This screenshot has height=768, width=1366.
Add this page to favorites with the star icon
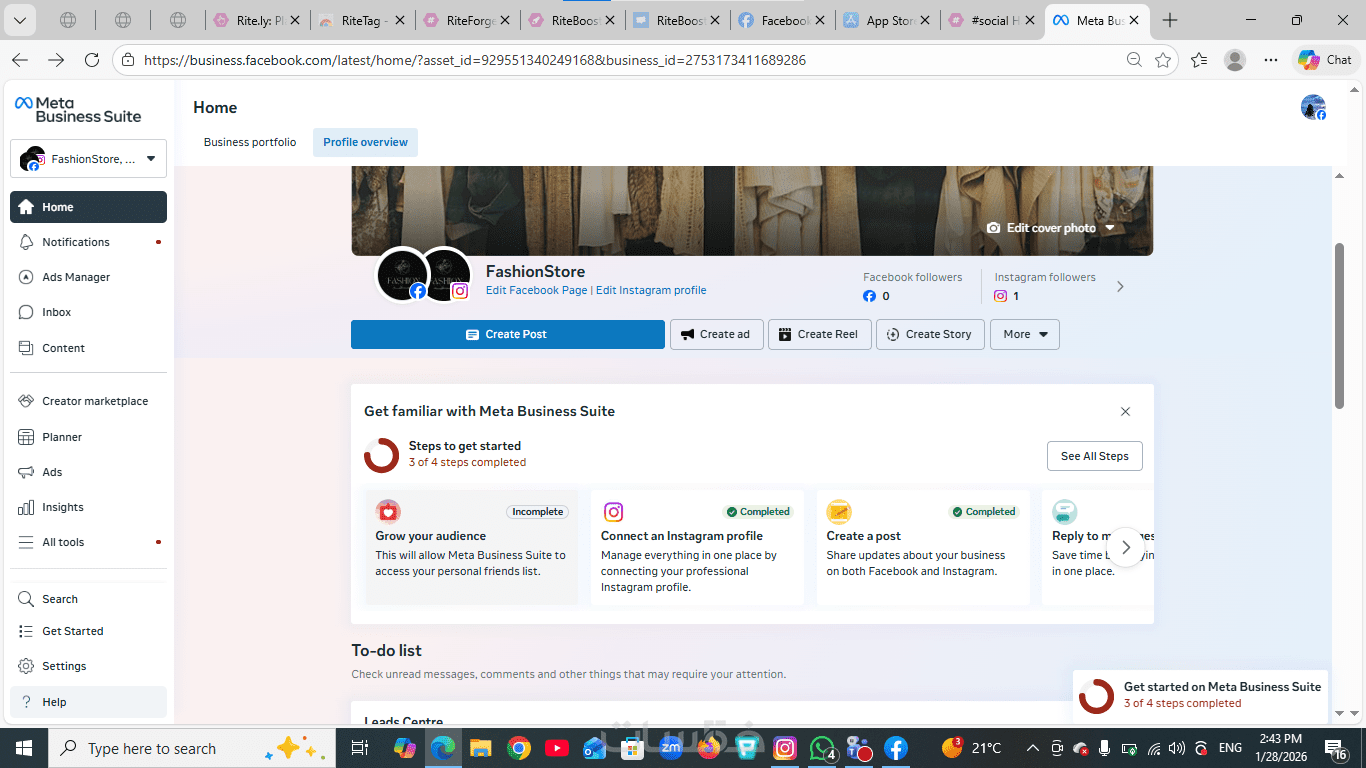[1163, 60]
